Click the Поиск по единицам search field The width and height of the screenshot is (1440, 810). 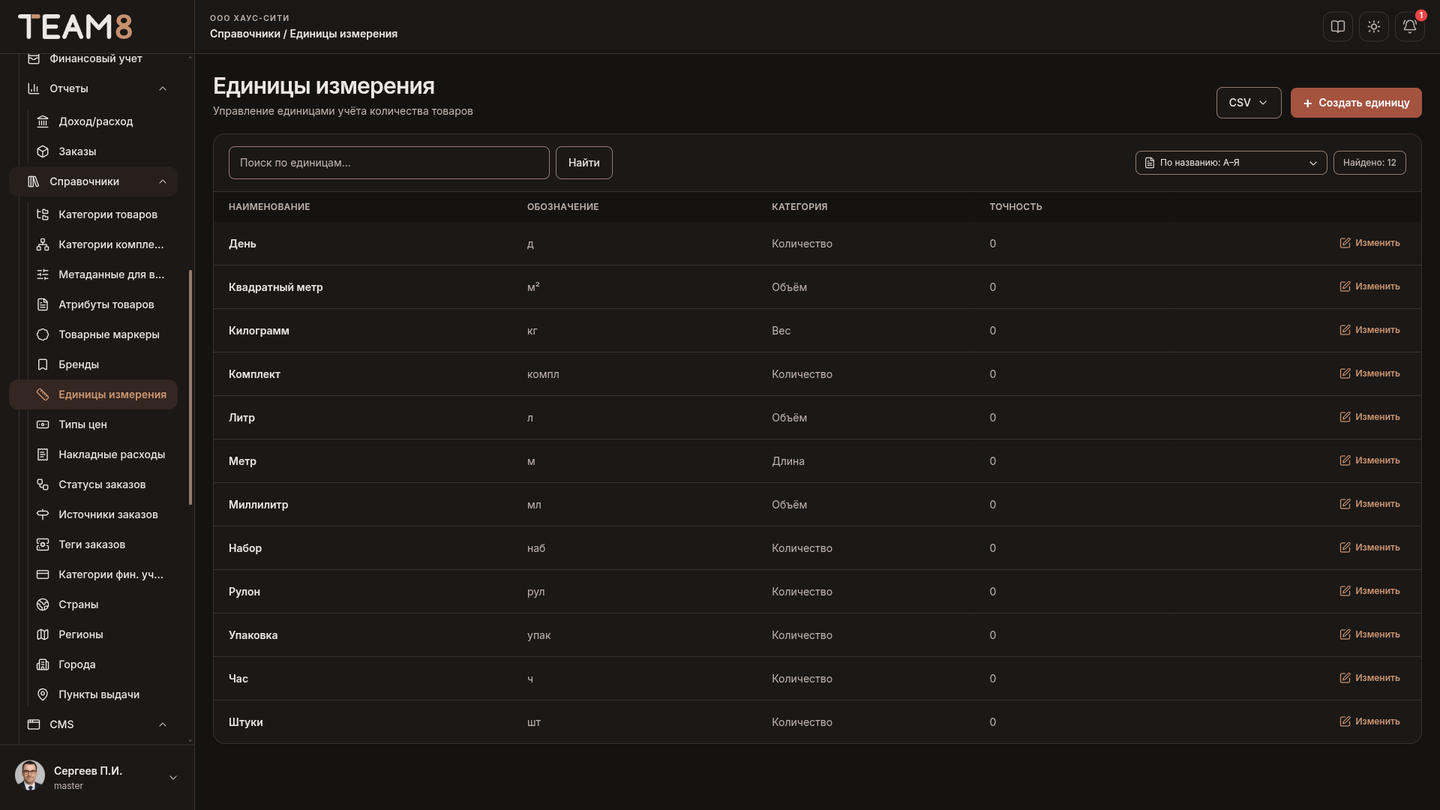click(x=389, y=163)
